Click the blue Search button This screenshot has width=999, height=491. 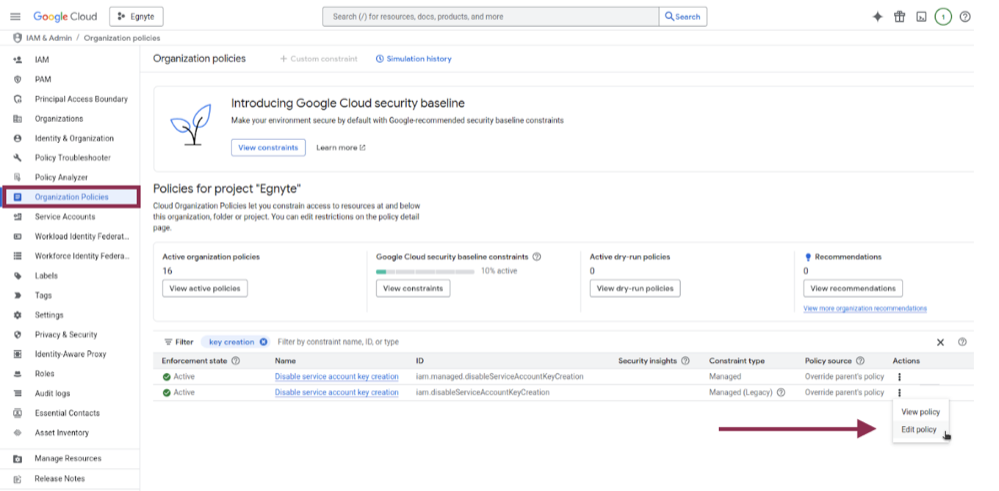coord(683,17)
